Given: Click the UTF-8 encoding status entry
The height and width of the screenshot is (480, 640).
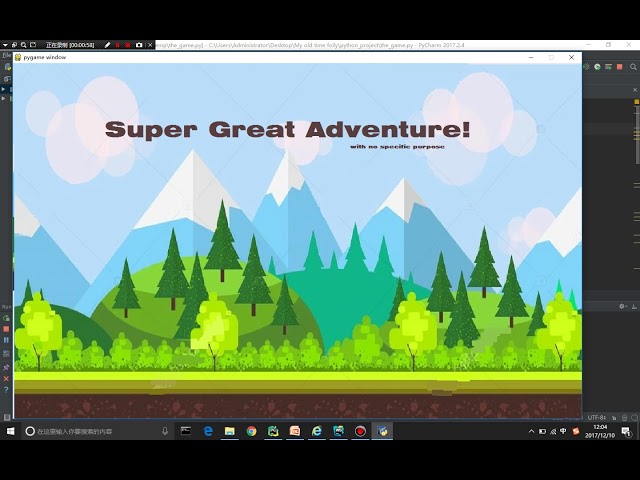Looking at the screenshot, I should [x=597, y=418].
